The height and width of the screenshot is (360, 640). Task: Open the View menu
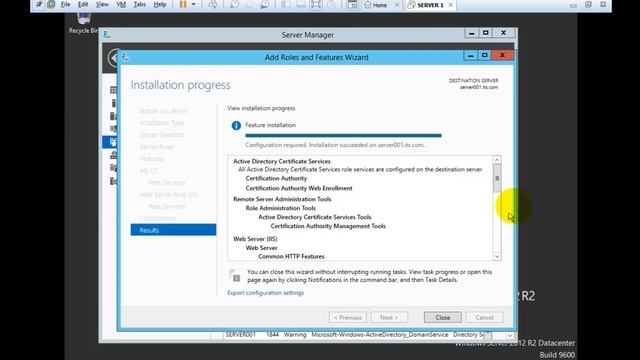pyautogui.click(x=102, y=4)
